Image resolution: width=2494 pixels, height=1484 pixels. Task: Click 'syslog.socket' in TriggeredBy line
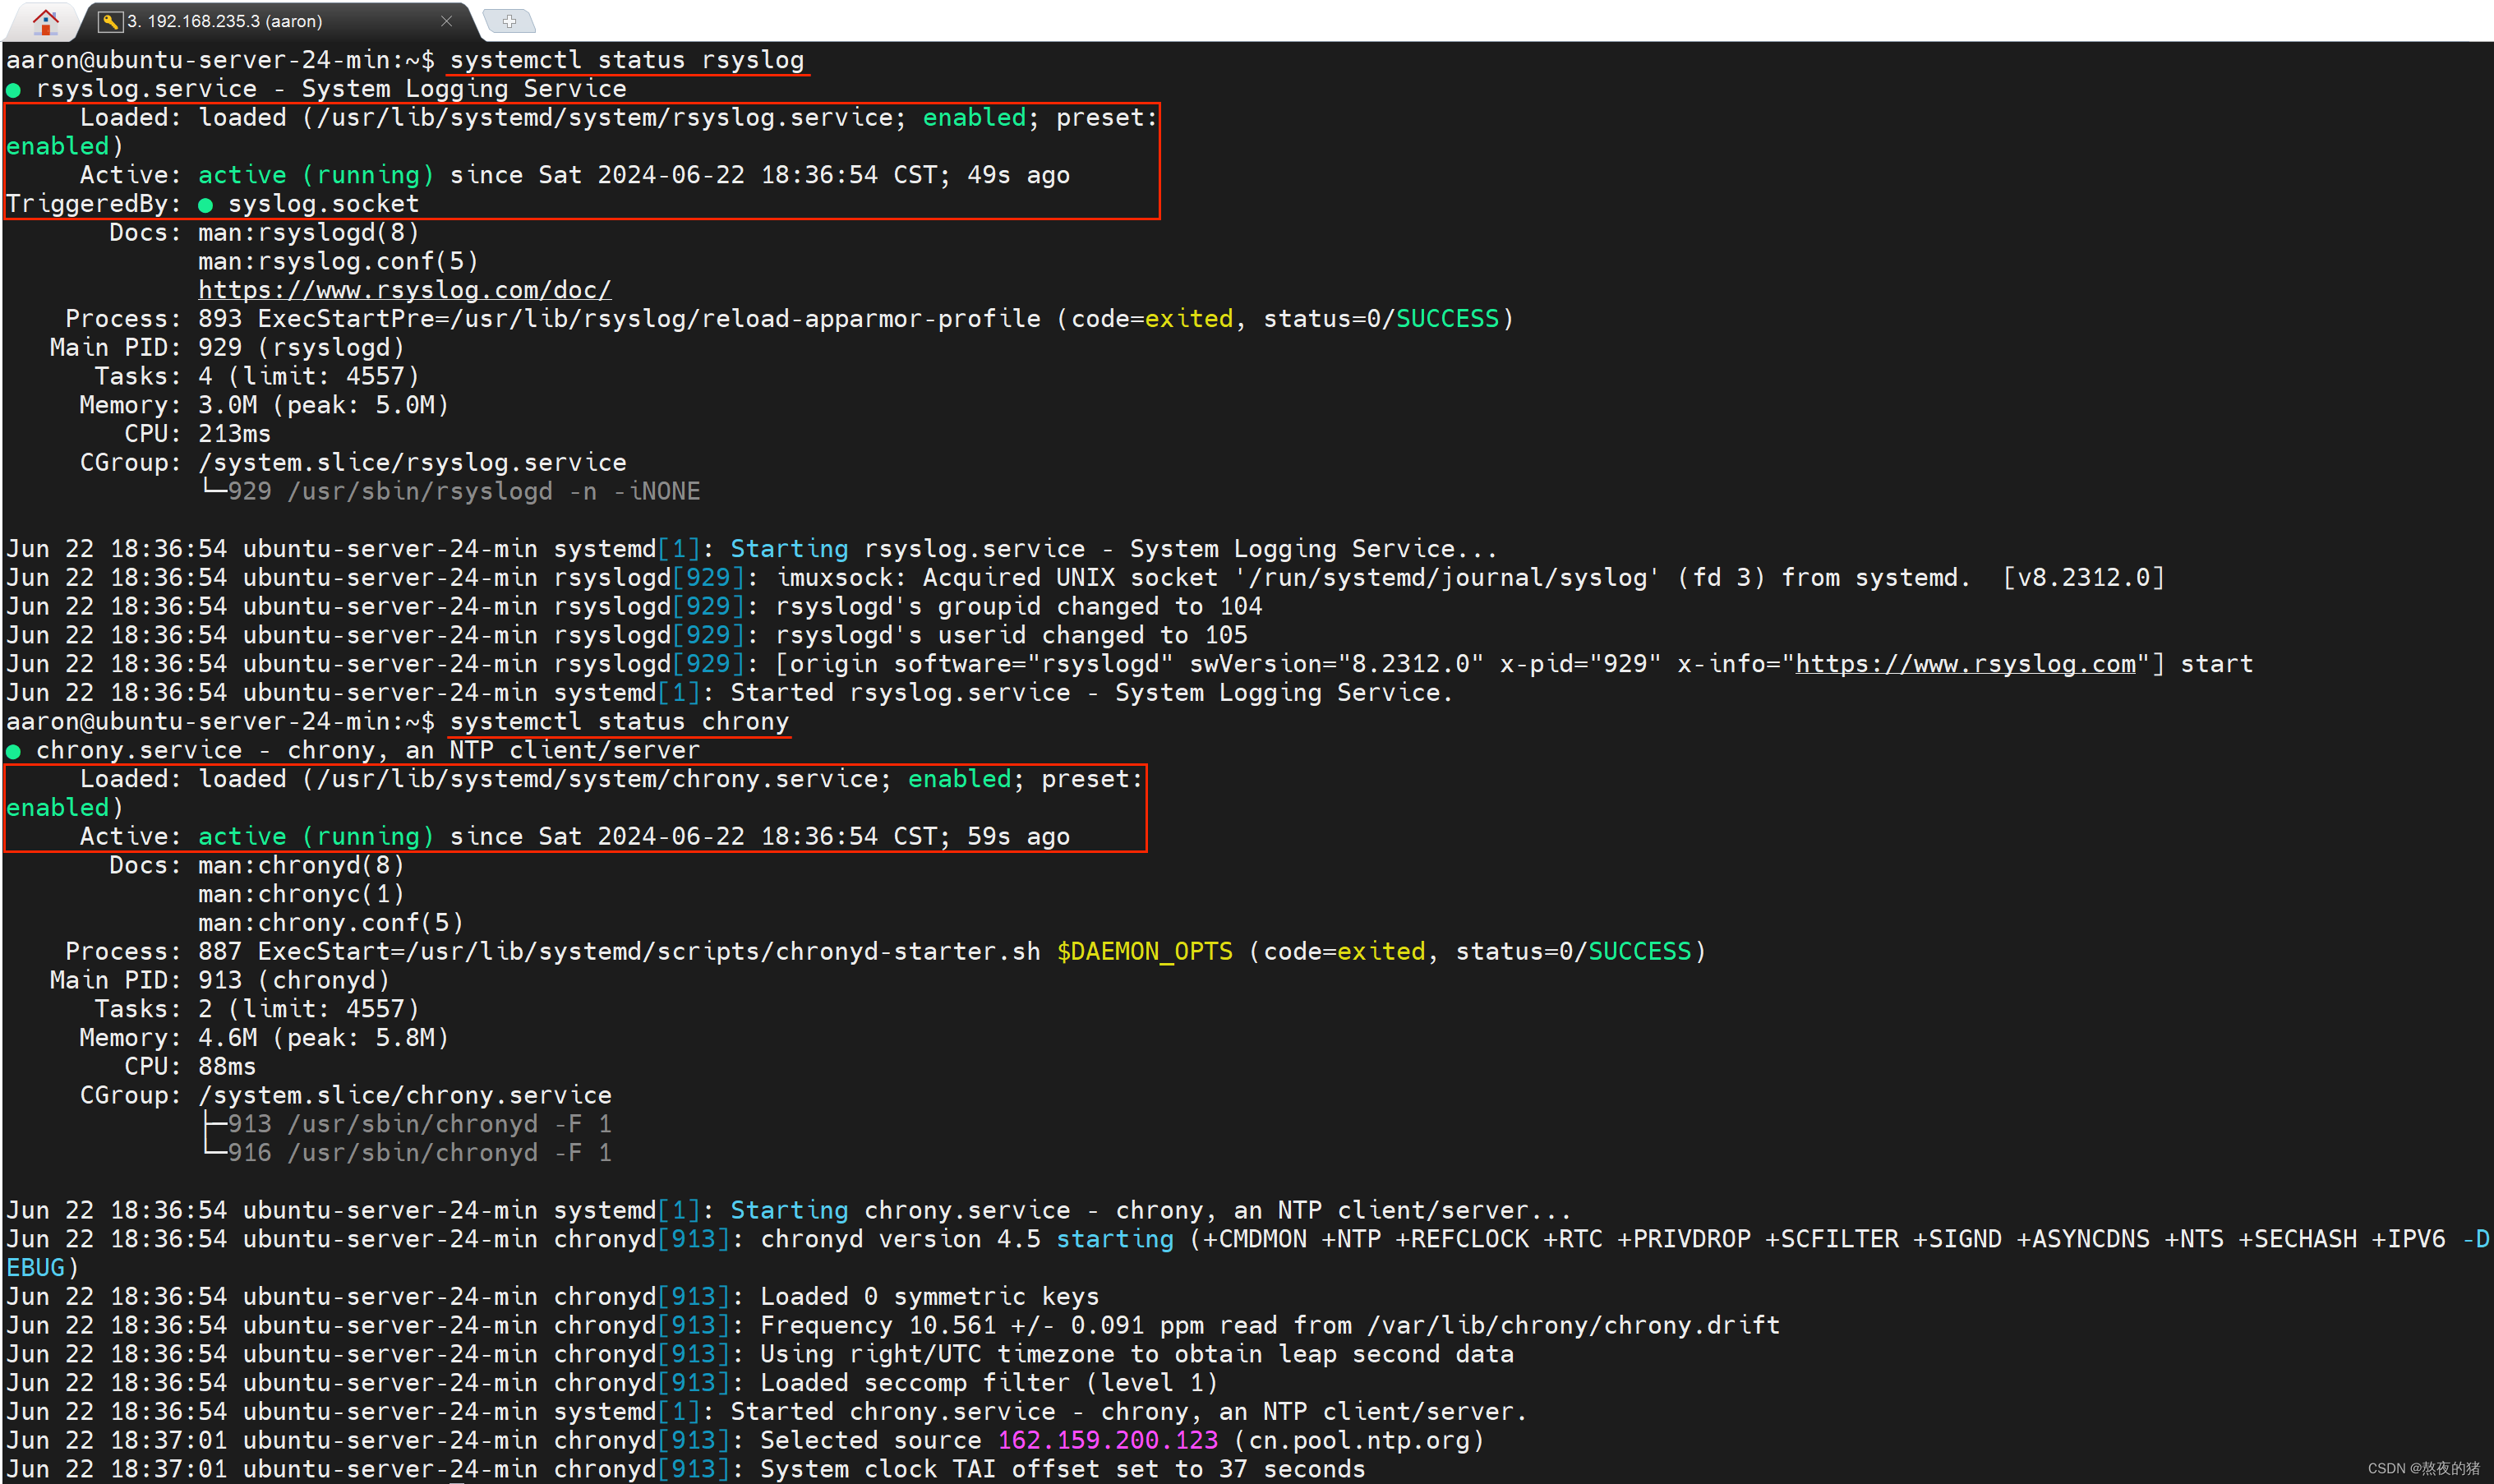click(323, 204)
